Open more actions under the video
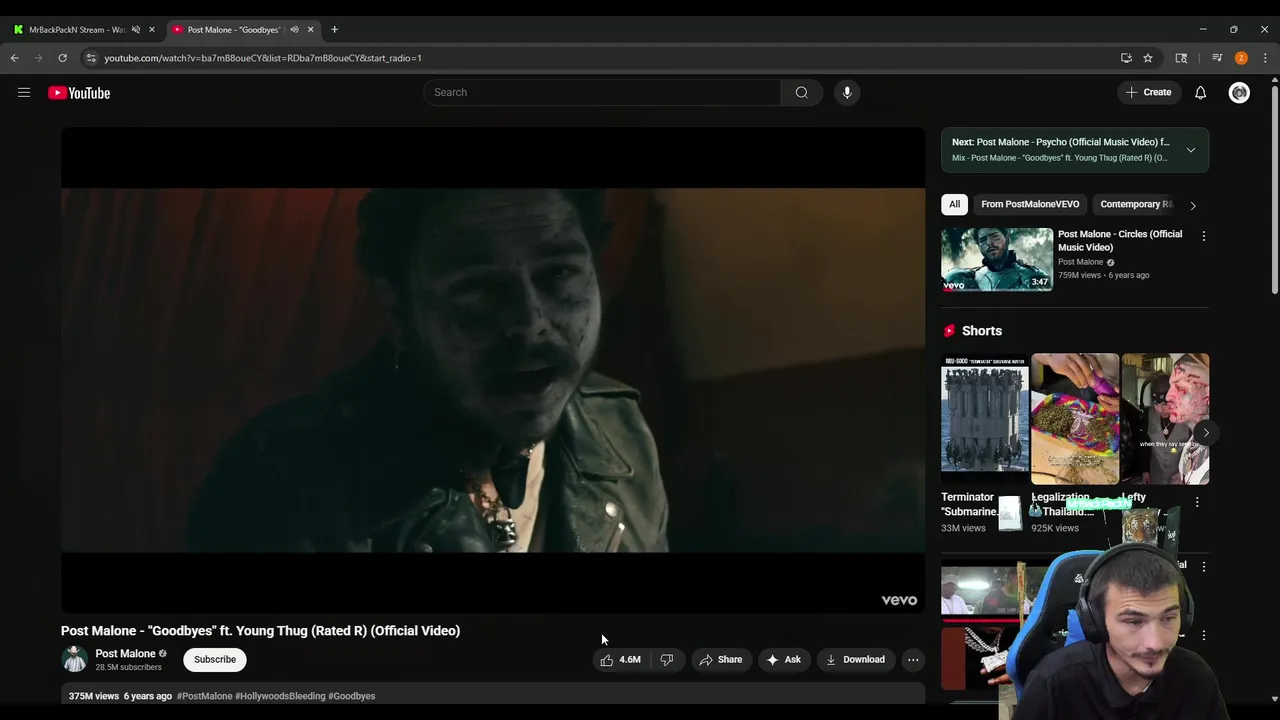1280x720 pixels. pos(913,659)
